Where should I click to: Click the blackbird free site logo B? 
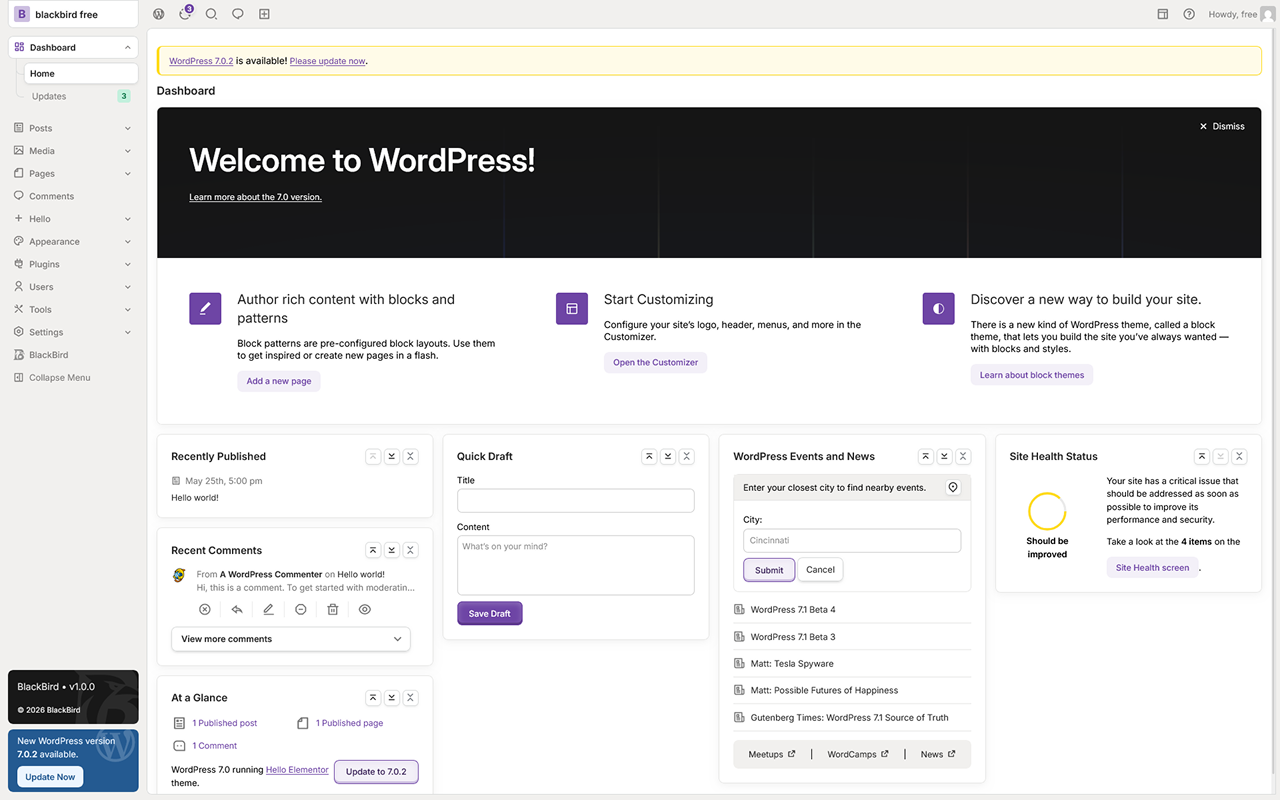point(22,14)
